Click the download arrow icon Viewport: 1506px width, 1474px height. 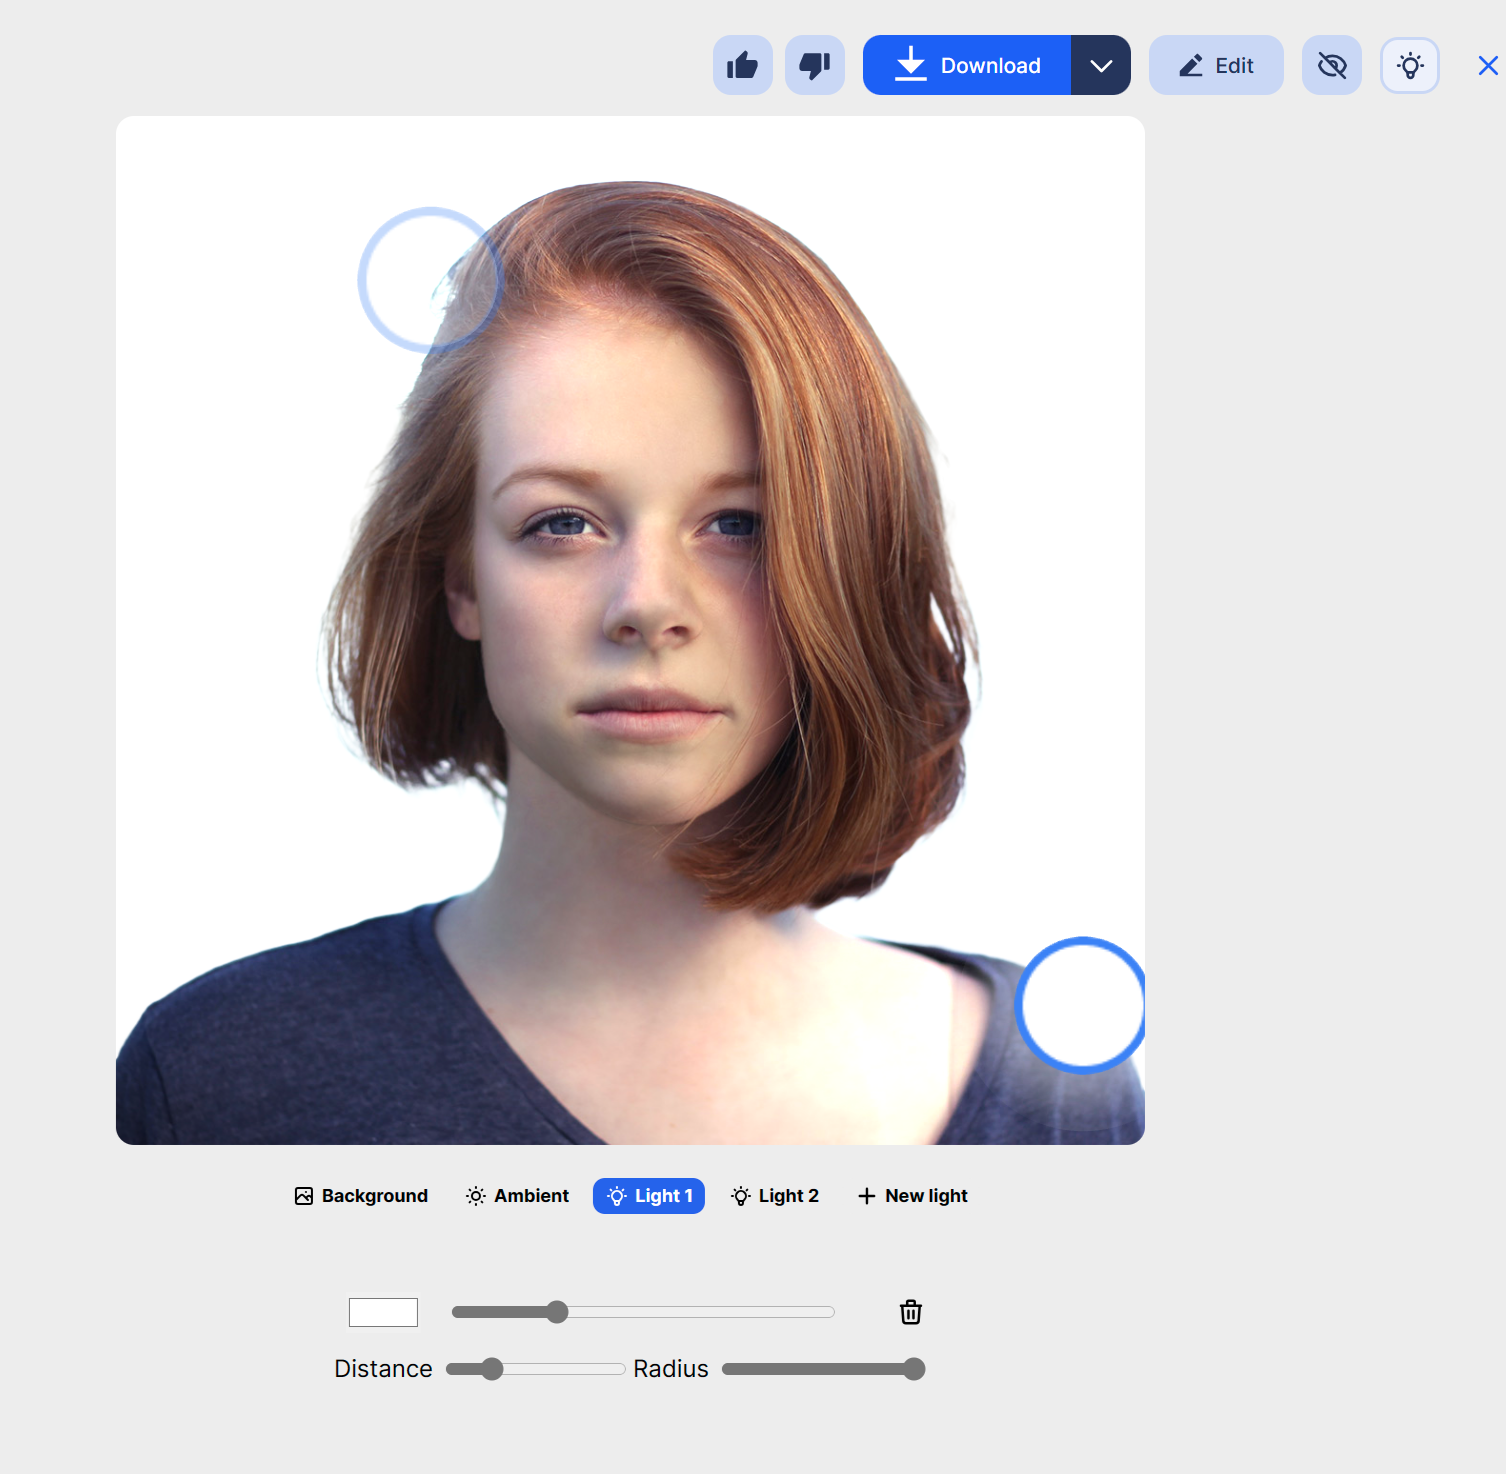pyautogui.click(x=911, y=64)
